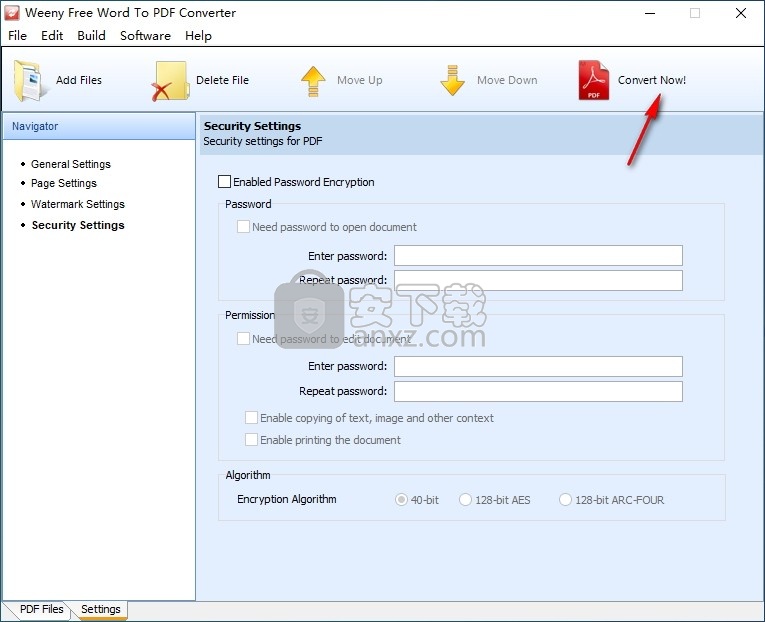Select the 128-bit AES radio
The width and height of the screenshot is (765, 622).
(465, 500)
